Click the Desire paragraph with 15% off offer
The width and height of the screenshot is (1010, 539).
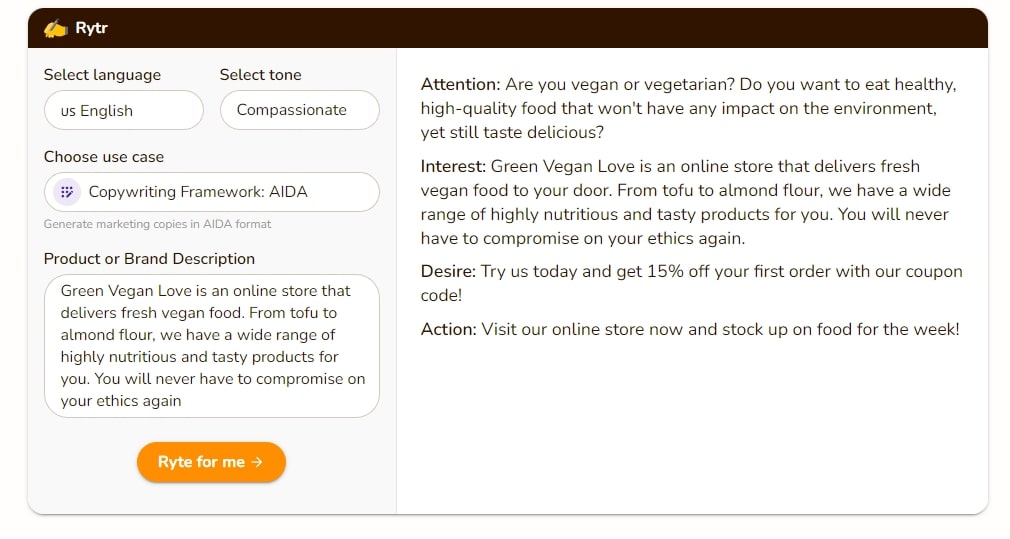[x=691, y=283]
